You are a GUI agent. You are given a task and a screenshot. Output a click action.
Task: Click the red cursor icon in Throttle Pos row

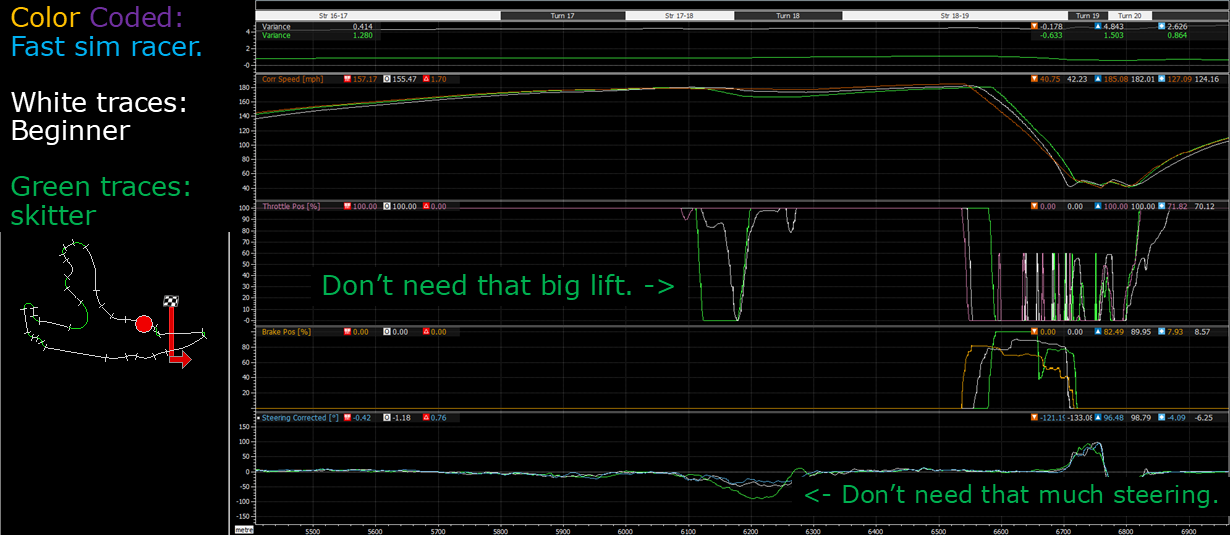(x=347, y=205)
